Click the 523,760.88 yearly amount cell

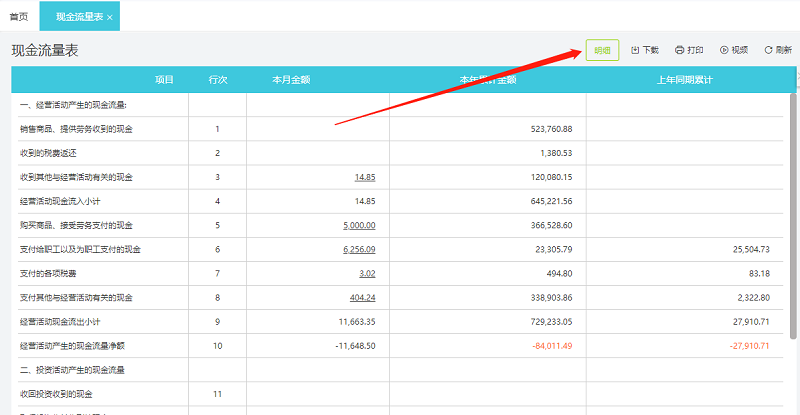pos(551,129)
